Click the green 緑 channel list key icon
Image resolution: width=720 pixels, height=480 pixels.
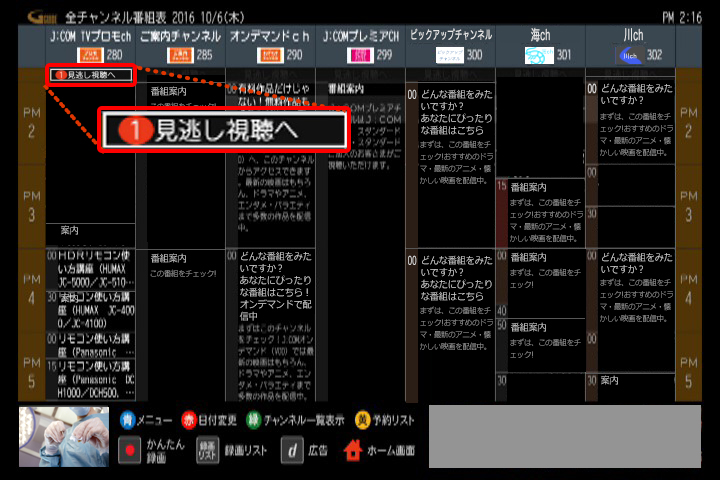click(254, 420)
